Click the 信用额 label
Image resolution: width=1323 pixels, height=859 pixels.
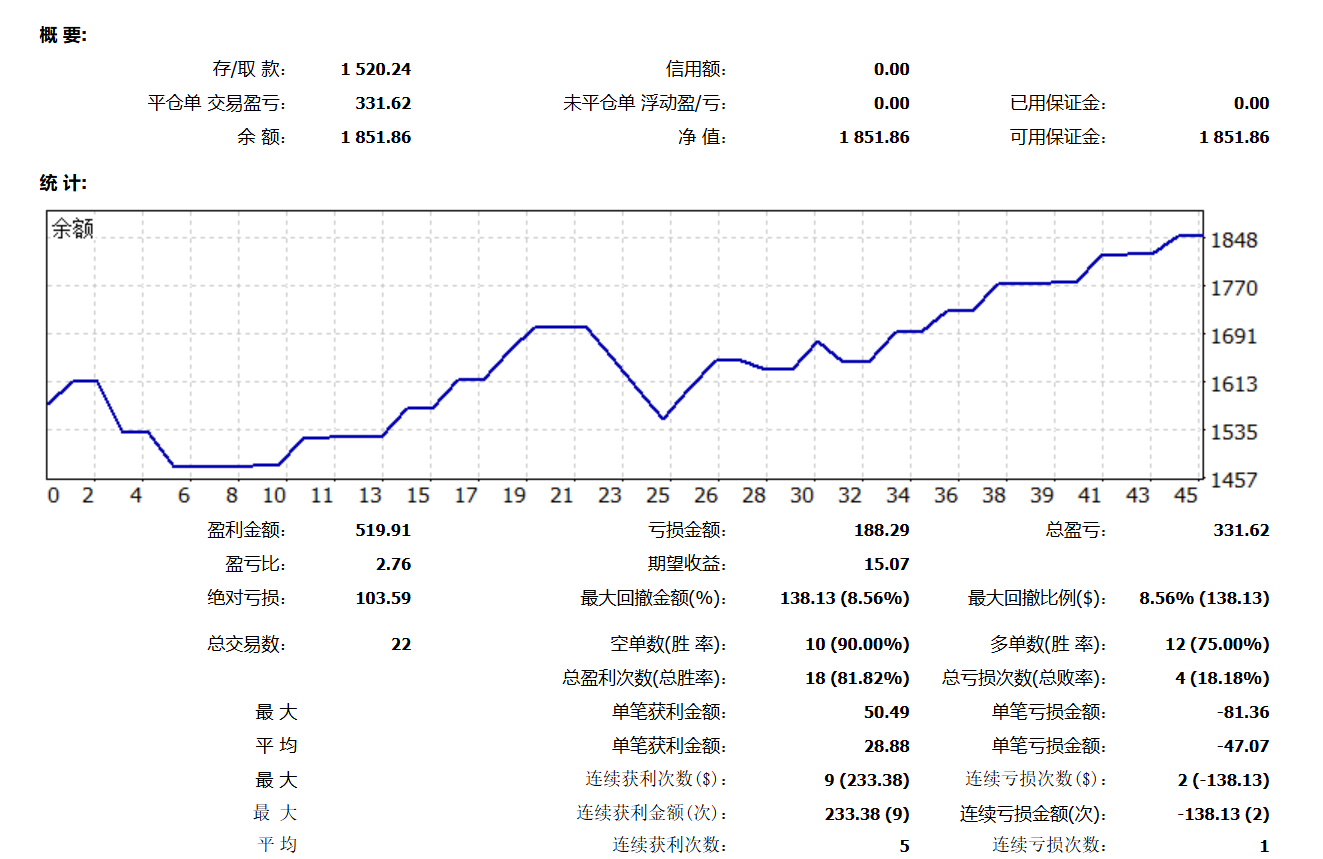[696, 69]
